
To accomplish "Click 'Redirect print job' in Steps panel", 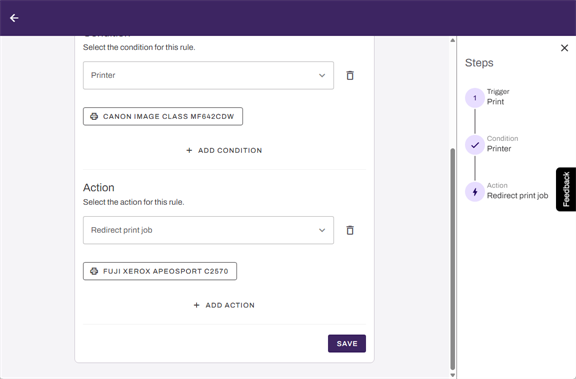I will pos(517,196).
